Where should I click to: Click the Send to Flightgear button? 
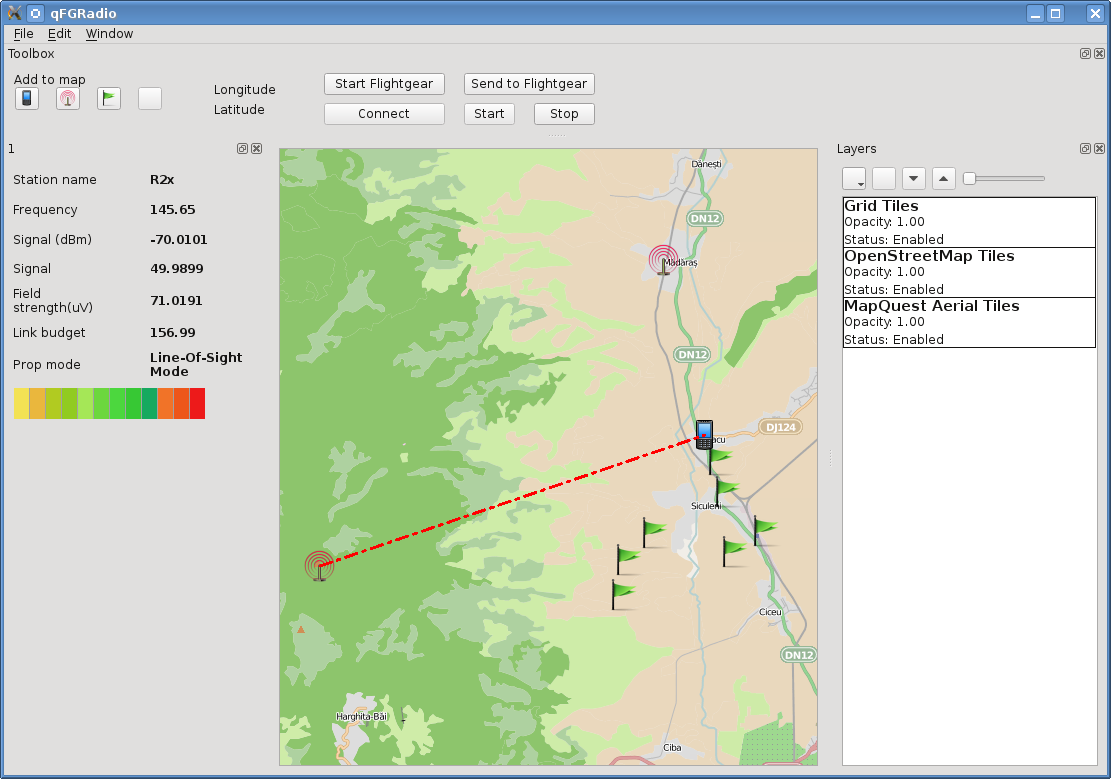coord(529,84)
